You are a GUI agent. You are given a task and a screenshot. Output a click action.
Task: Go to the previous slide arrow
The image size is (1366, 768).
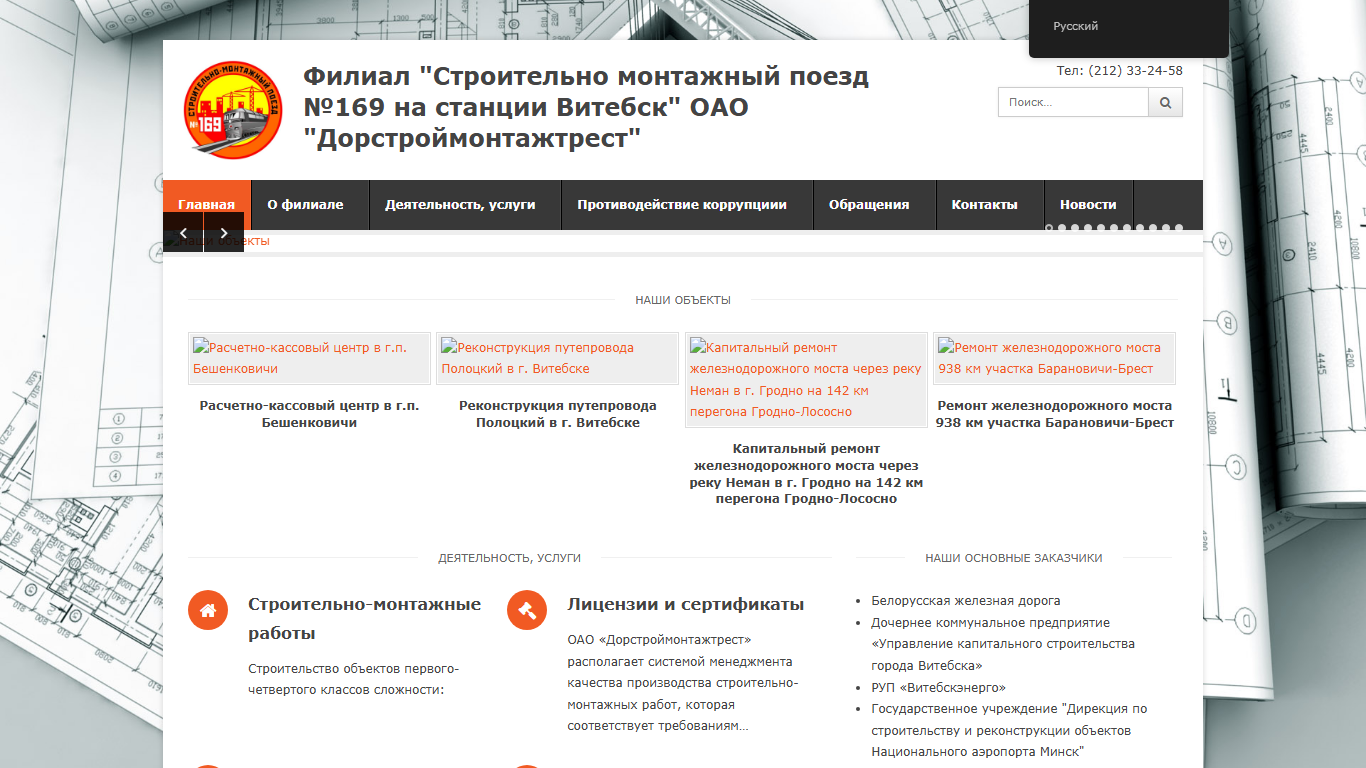click(183, 232)
